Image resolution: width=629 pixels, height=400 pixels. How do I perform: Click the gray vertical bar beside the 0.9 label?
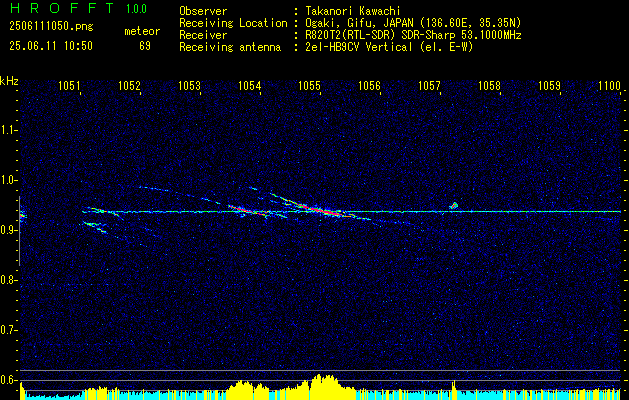pos(19,231)
